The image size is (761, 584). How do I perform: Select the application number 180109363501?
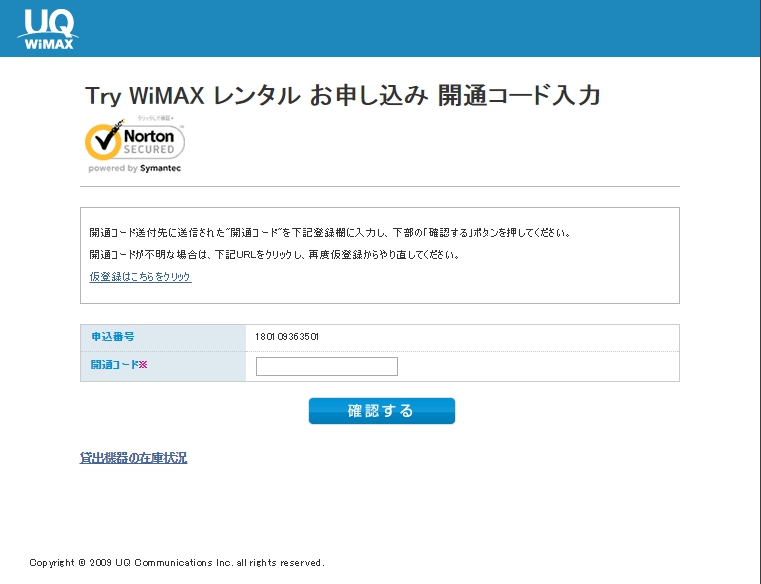(287, 337)
